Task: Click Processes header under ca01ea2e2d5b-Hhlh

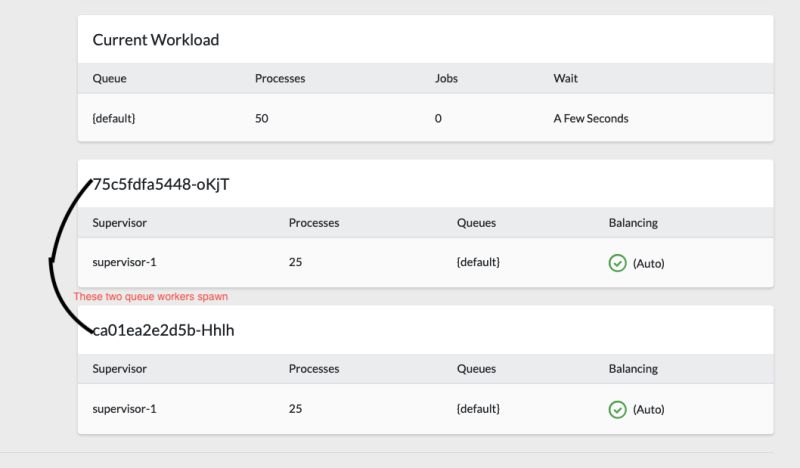Action: [x=314, y=369]
